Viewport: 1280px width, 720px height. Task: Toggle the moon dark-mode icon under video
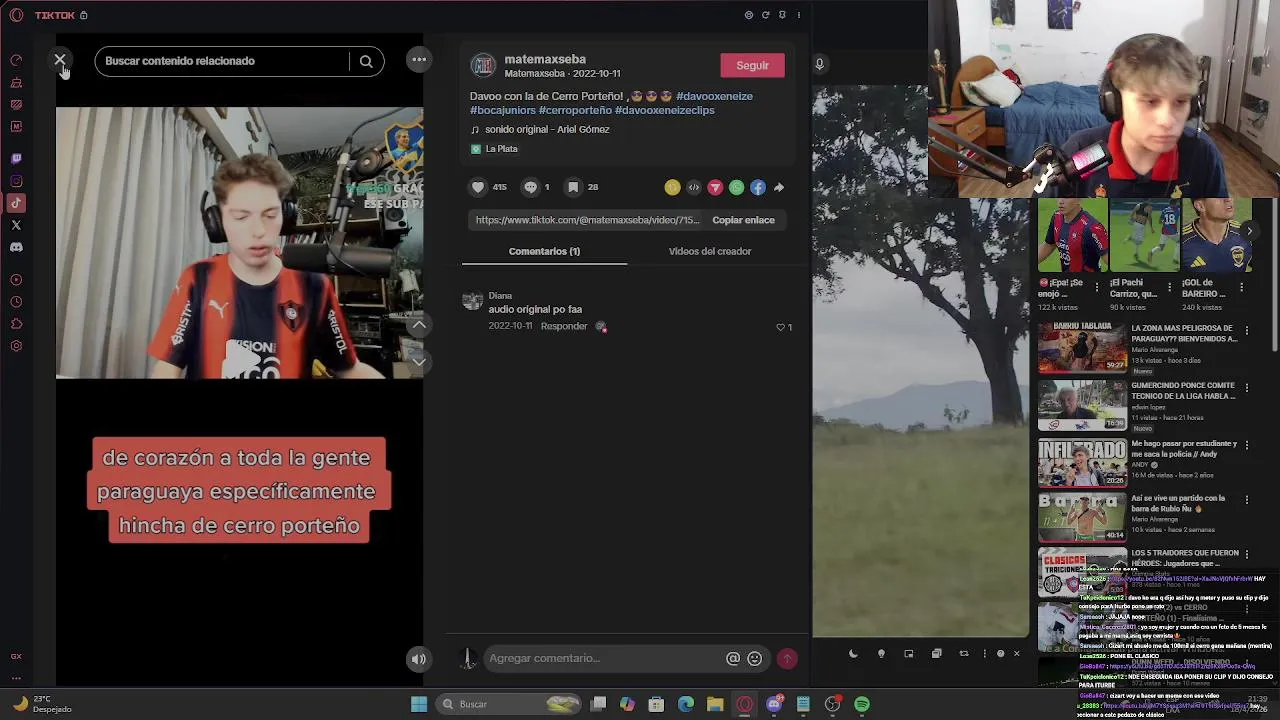coord(853,654)
